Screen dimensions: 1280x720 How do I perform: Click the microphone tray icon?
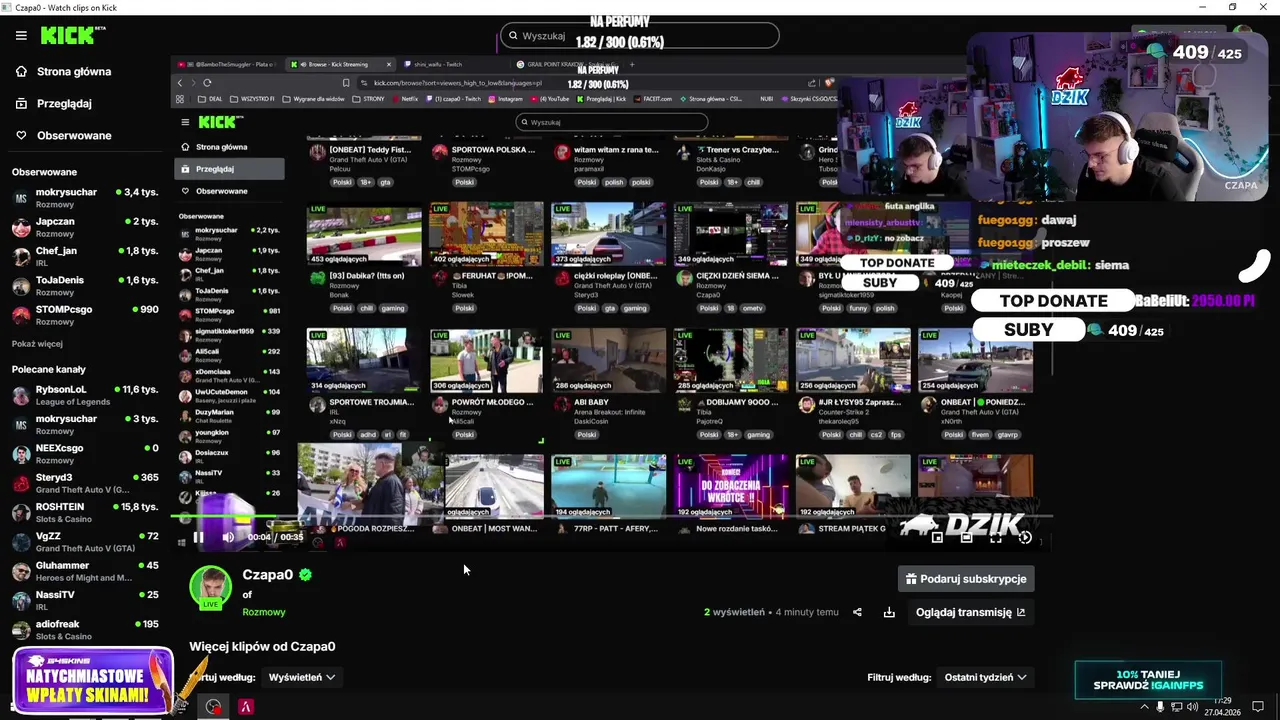pyautogui.click(x=1160, y=707)
